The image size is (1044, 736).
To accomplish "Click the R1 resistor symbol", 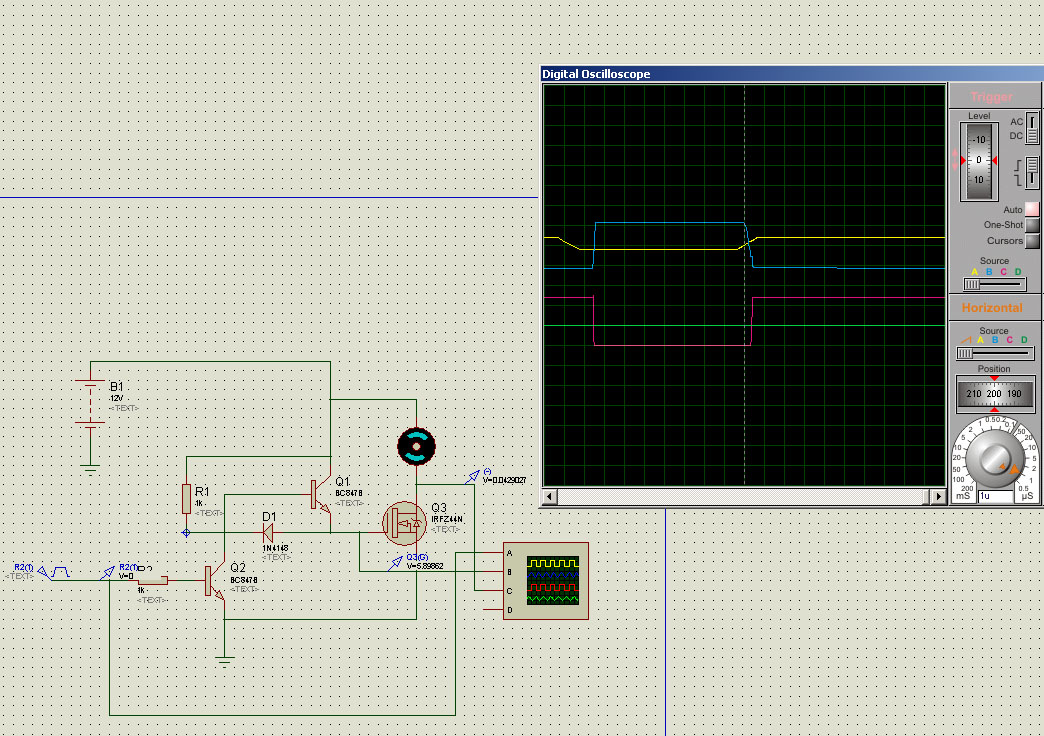I will [x=186, y=497].
